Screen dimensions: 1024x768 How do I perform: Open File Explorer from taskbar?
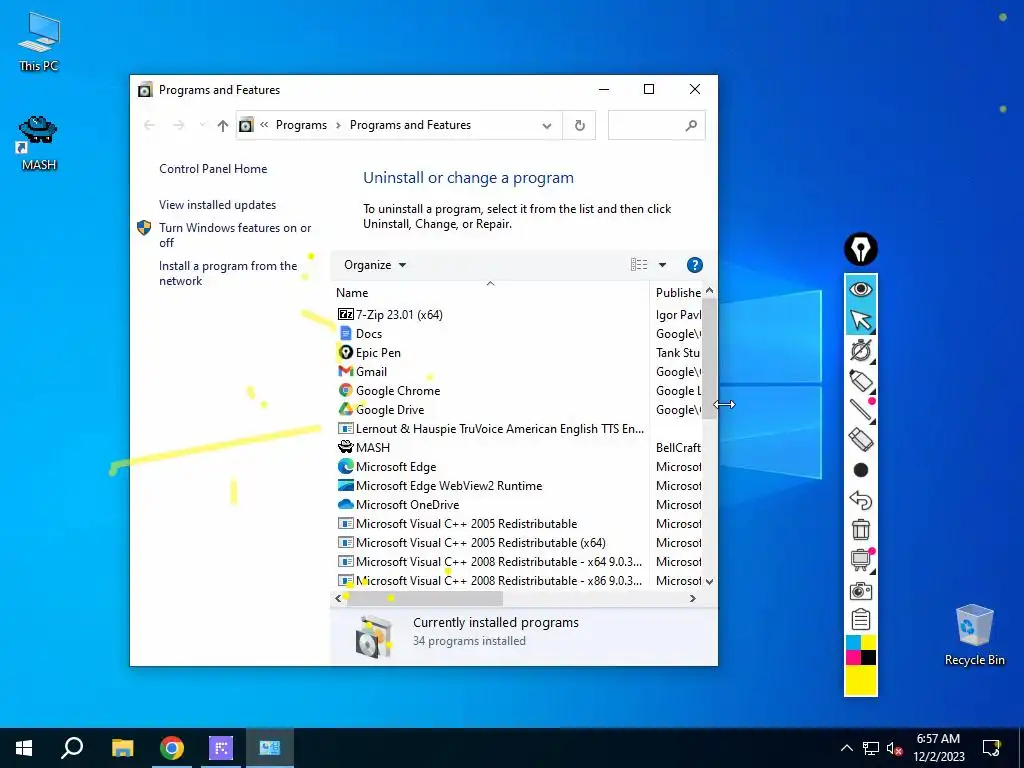click(122, 748)
